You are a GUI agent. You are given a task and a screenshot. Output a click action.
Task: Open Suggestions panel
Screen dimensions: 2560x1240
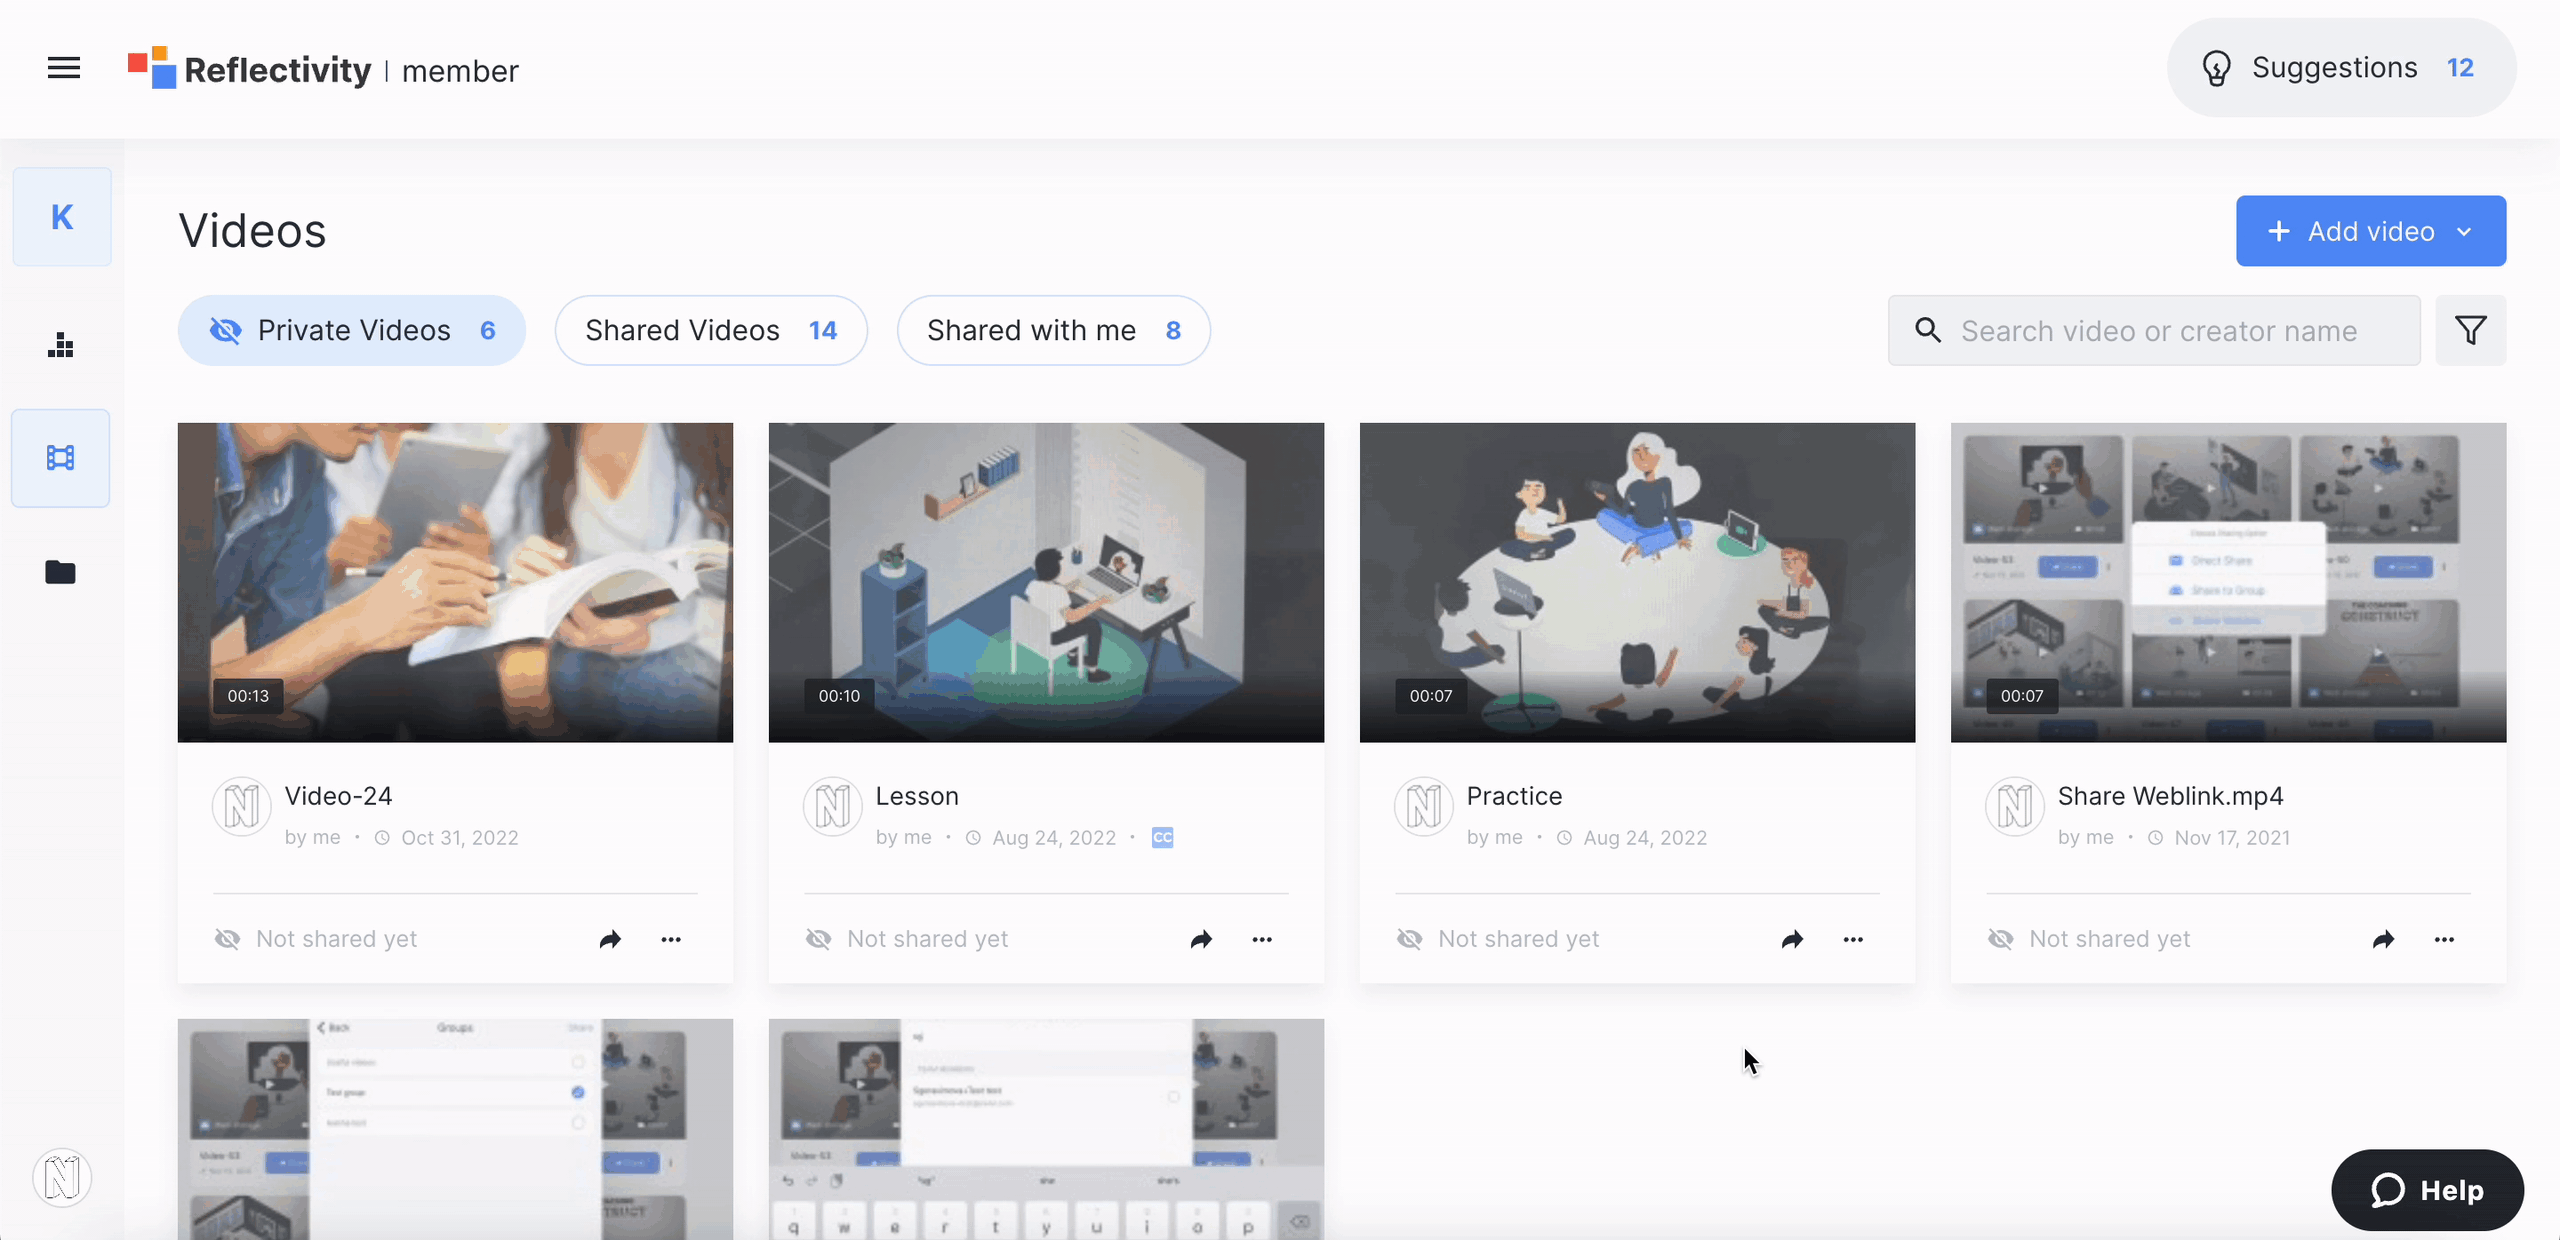[x=2340, y=68]
